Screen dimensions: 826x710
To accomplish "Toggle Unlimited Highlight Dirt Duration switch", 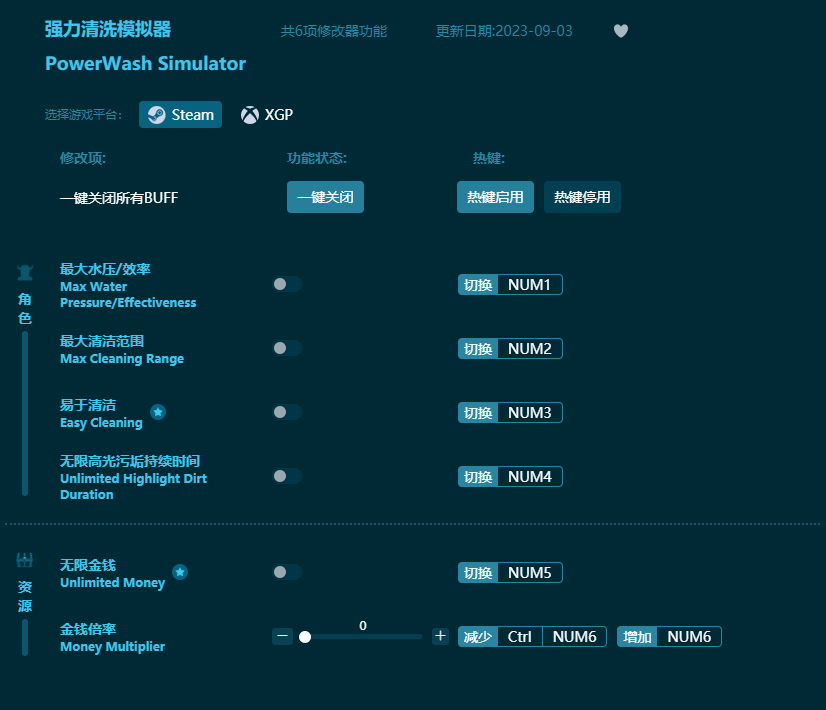I will point(287,476).
